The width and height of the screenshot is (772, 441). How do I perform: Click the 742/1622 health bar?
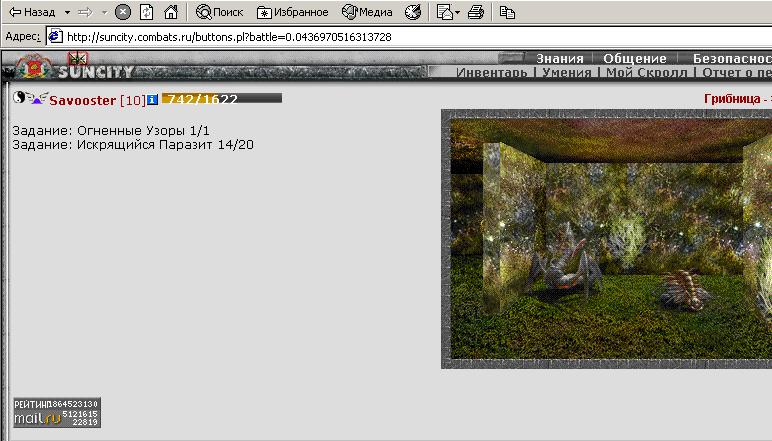point(222,98)
